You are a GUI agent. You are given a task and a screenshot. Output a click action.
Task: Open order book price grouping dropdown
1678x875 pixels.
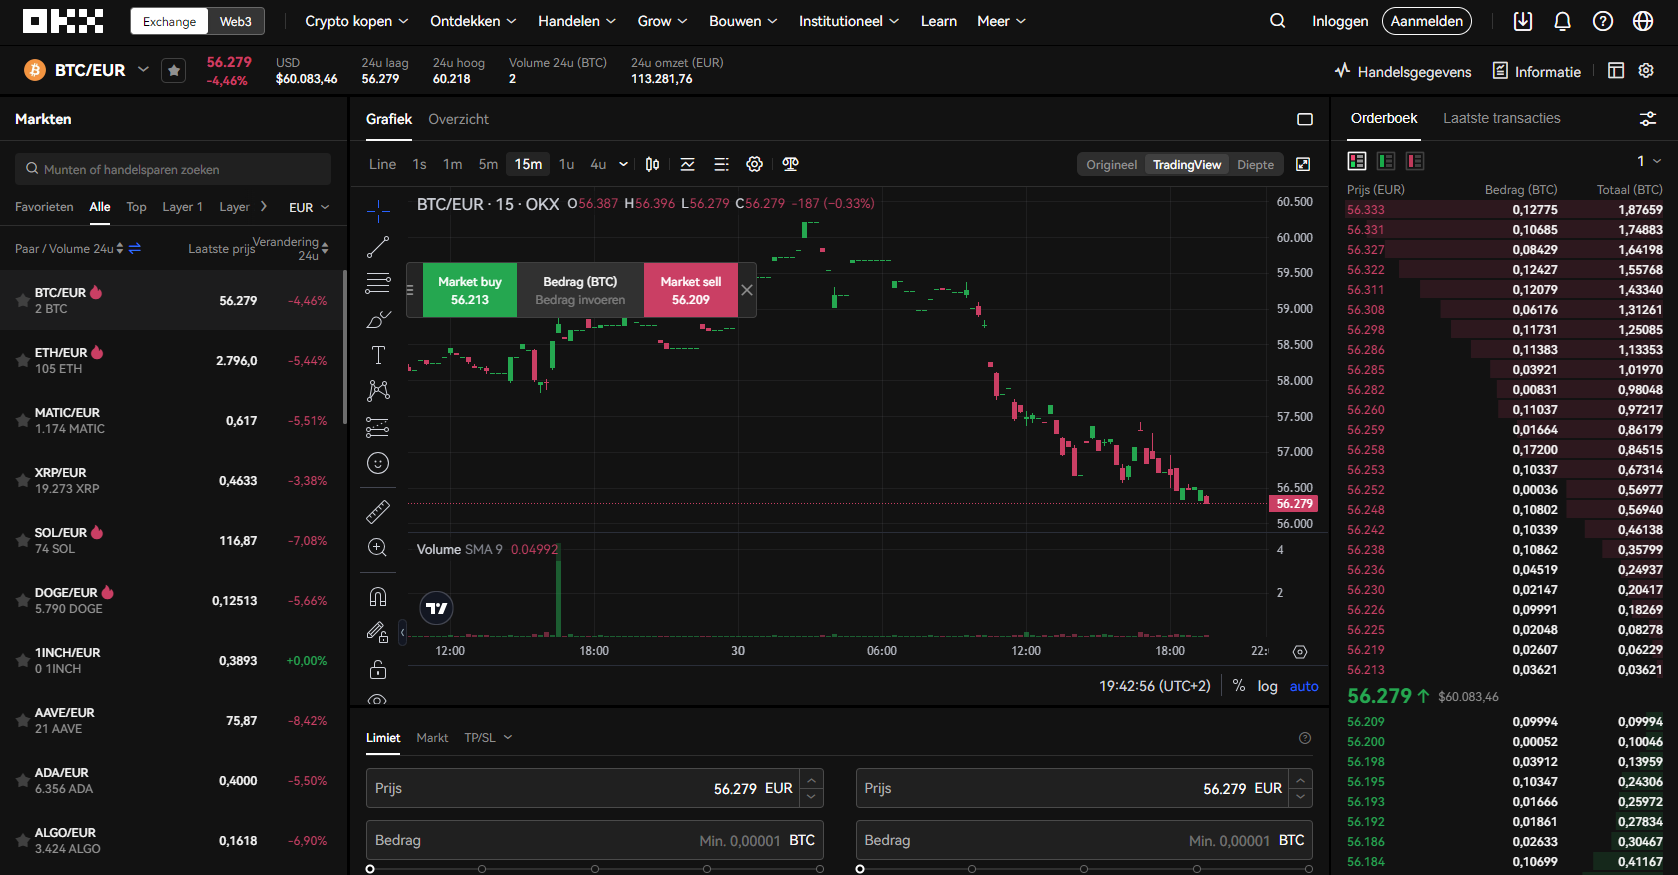click(1649, 161)
